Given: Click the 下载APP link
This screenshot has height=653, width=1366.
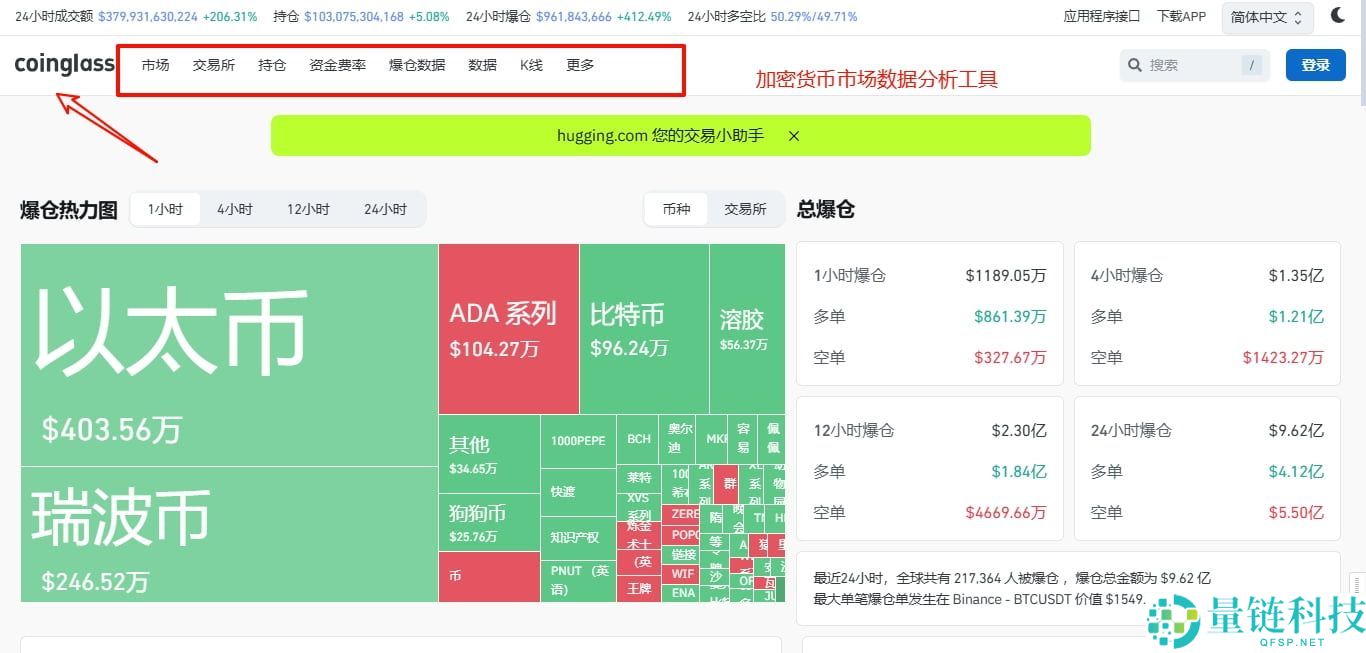Looking at the screenshot, I should [1181, 15].
